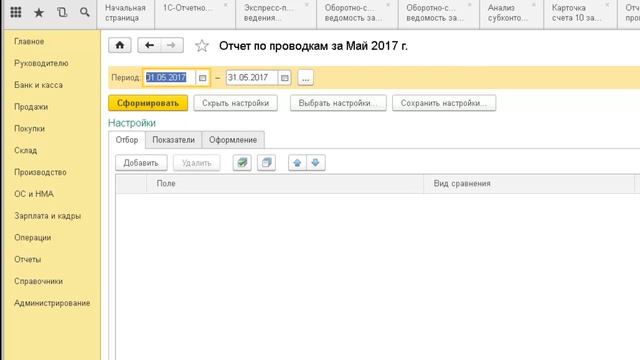Select the Показатели settings tab
The width and height of the screenshot is (640, 360).
pyautogui.click(x=173, y=140)
